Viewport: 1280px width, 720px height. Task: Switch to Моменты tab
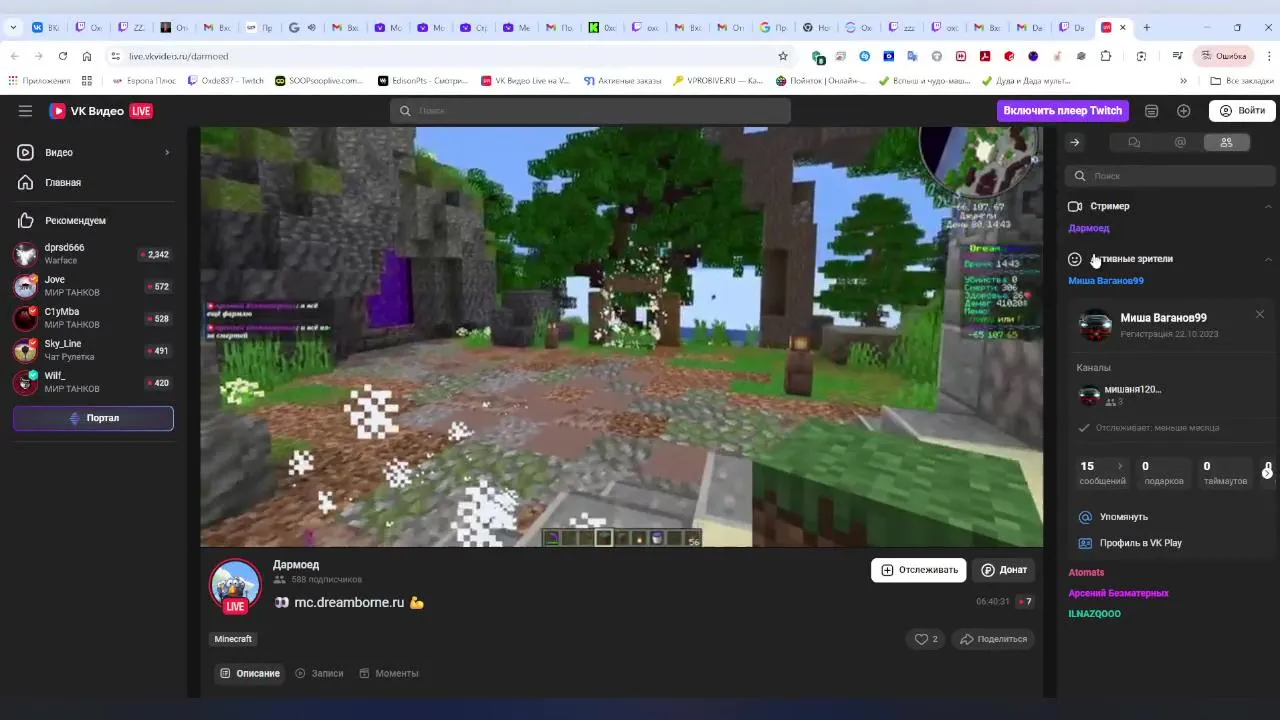click(x=388, y=673)
